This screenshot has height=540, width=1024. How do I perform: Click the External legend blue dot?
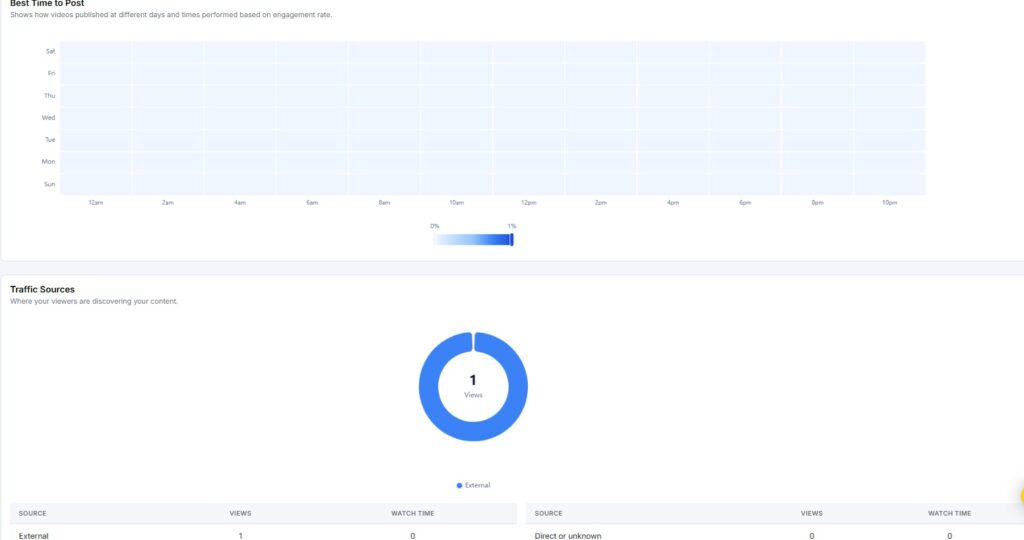coord(459,485)
